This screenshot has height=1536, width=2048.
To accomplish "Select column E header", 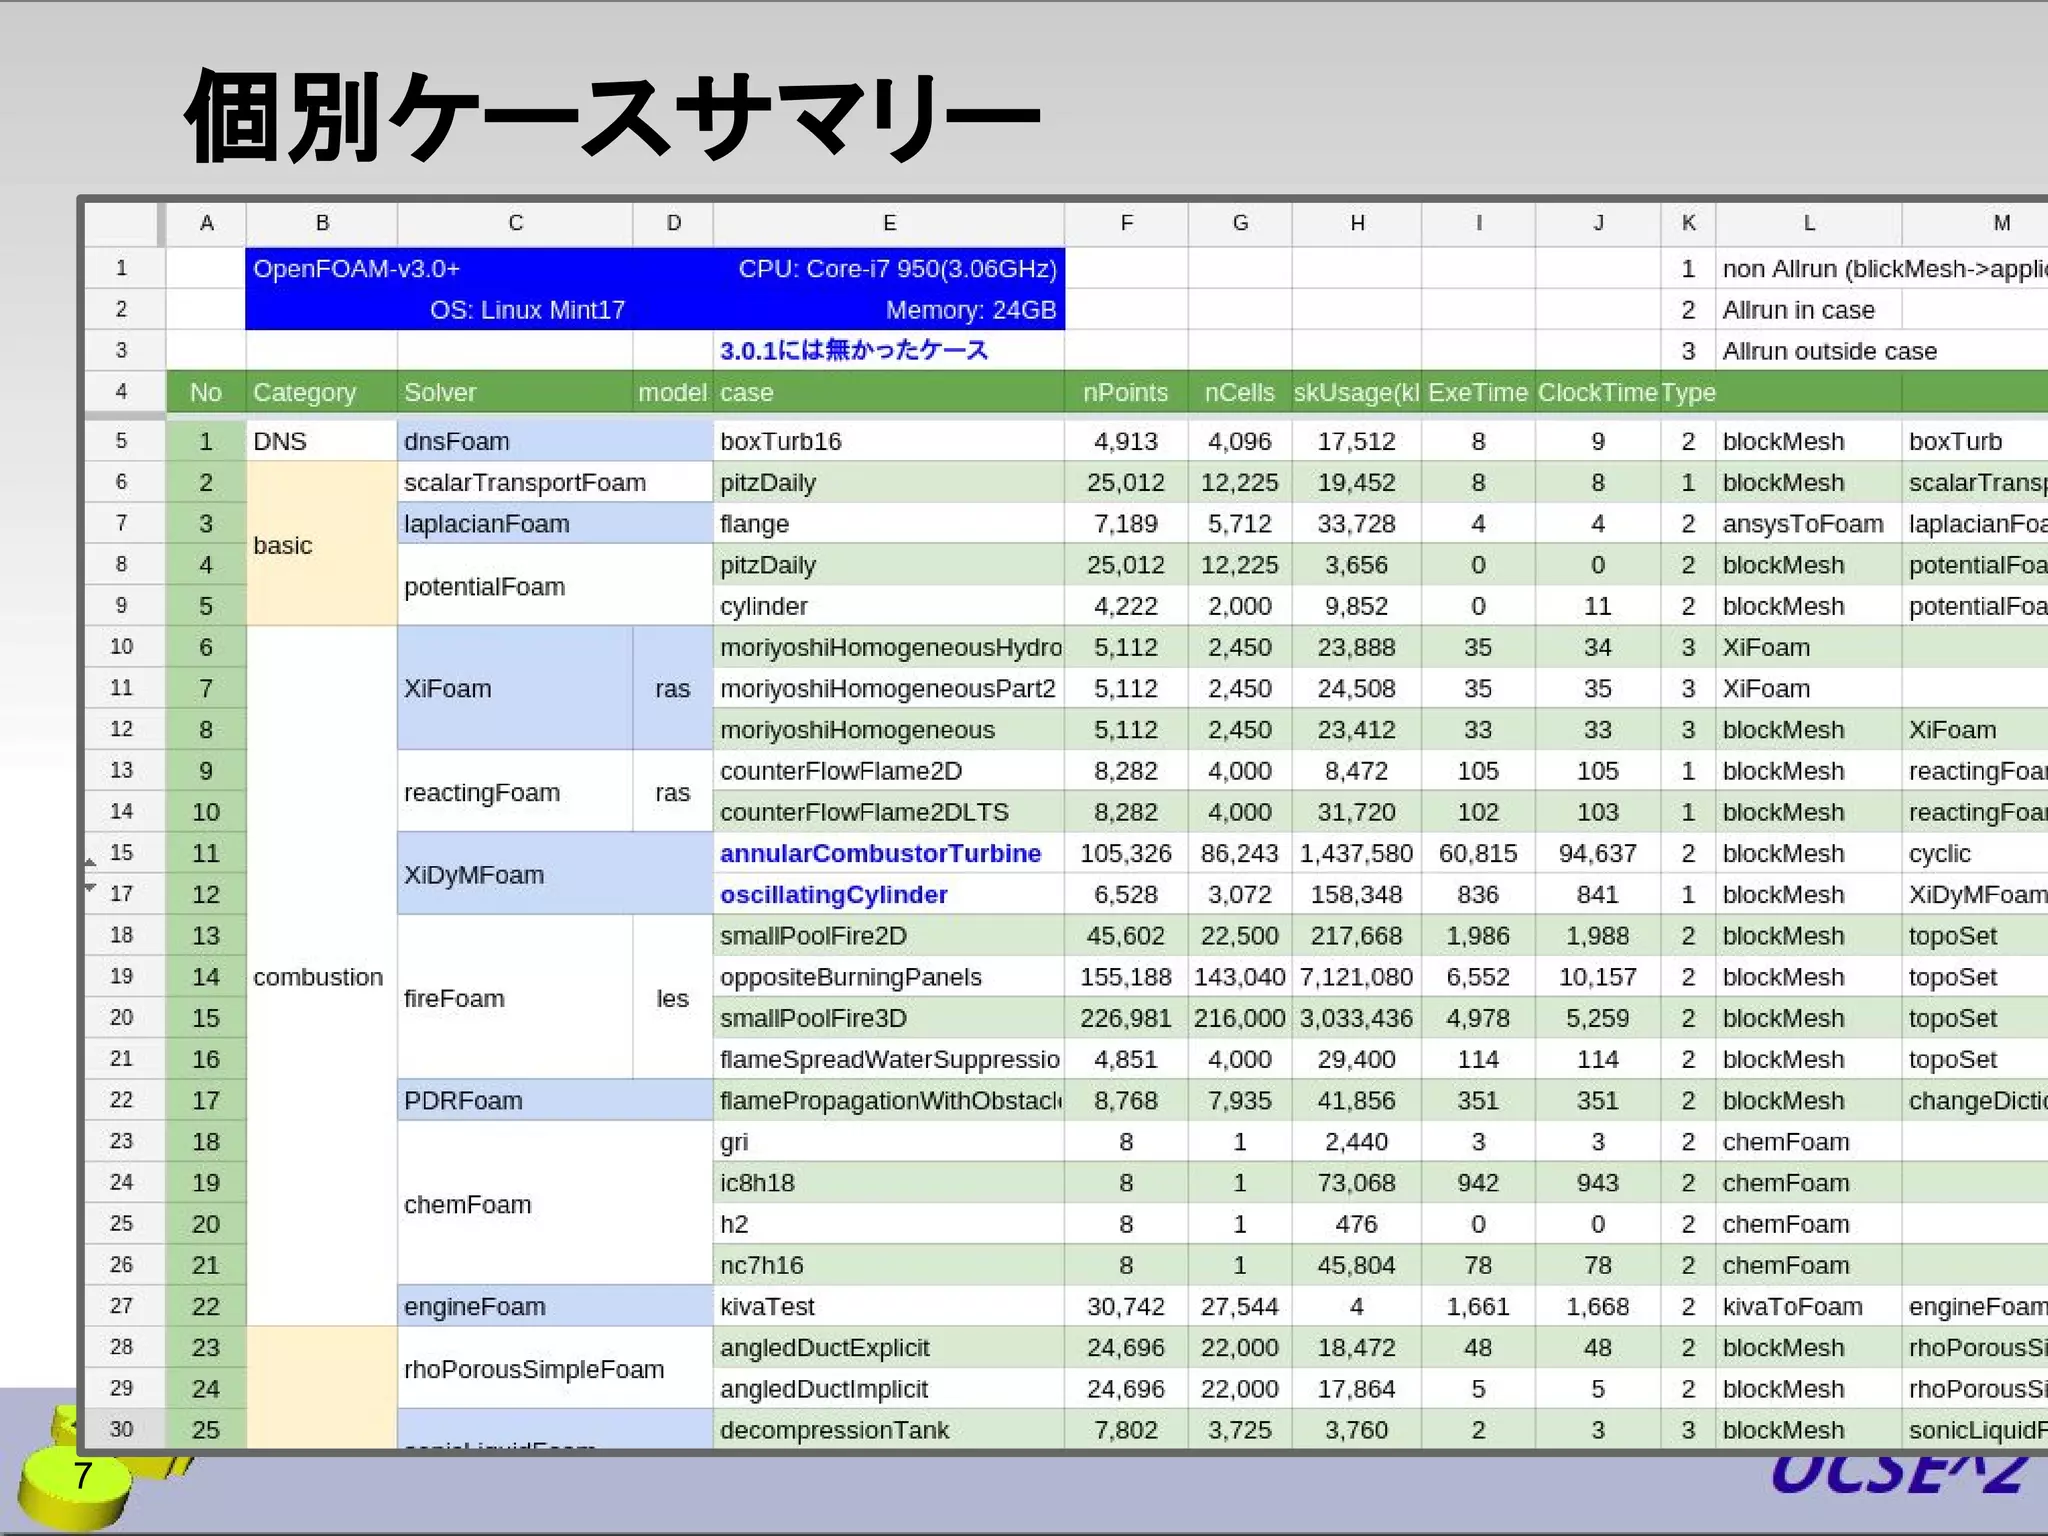I will tap(888, 223).
